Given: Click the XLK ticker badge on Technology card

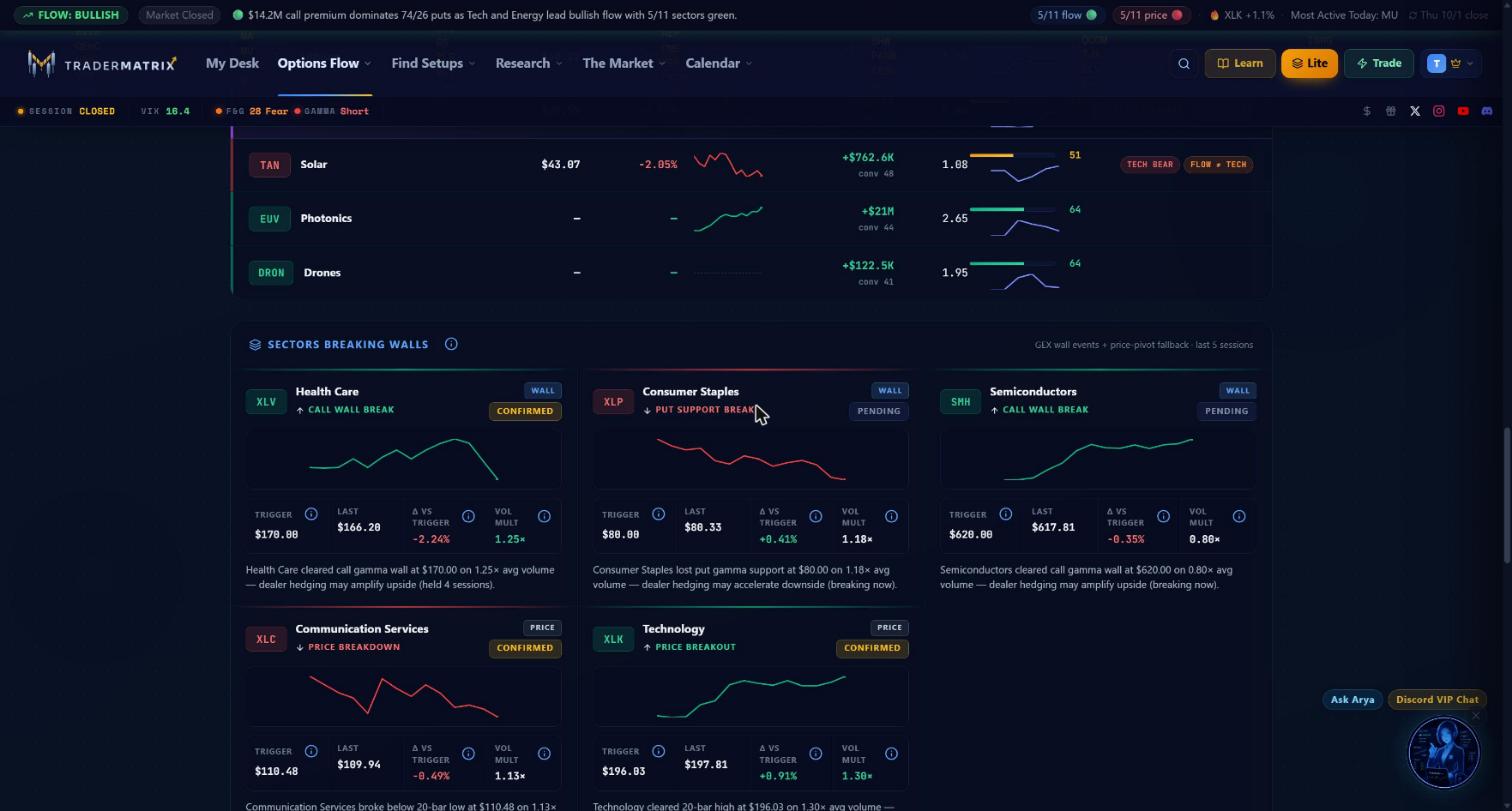Looking at the screenshot, I should 613,639.
